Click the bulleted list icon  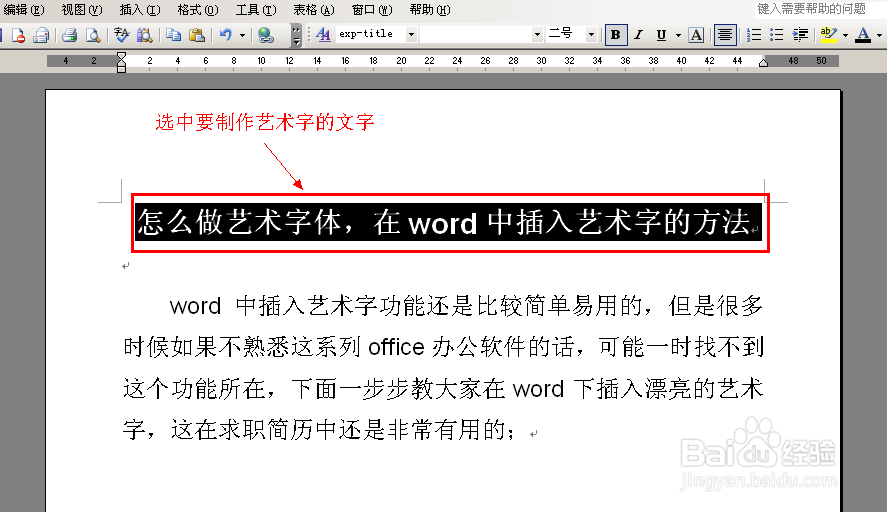pyautogui.click(x=777, y=35)
